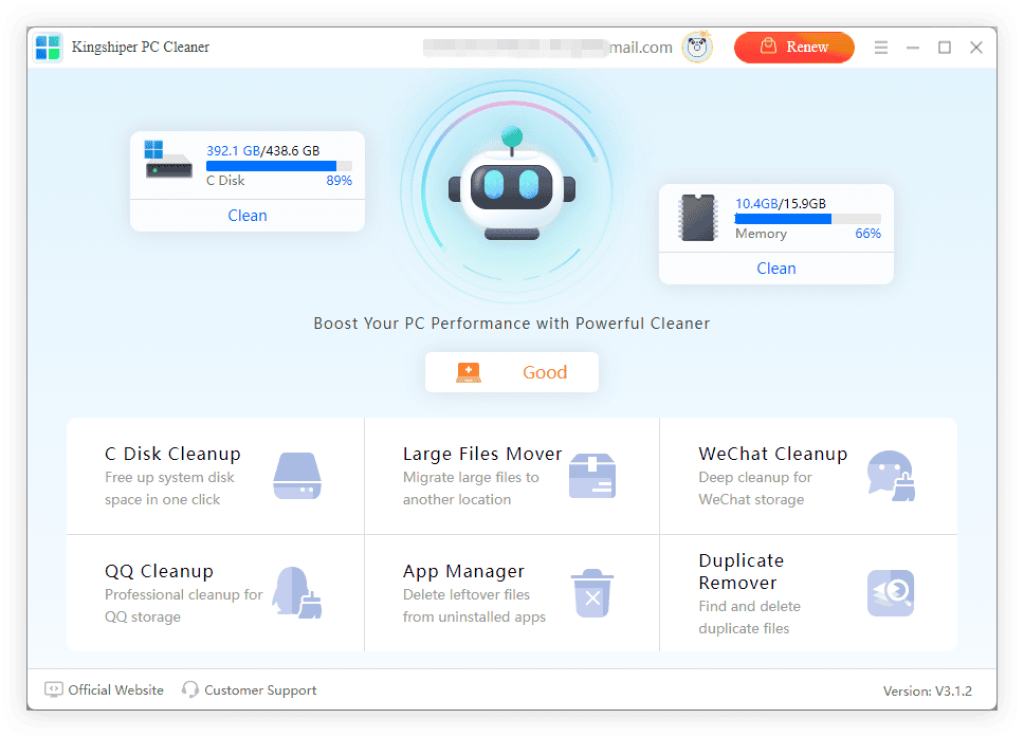Click the Kingshiper PC Cleaner title text
Viewport: 1024px width, 737px height.
click(140, 47)
